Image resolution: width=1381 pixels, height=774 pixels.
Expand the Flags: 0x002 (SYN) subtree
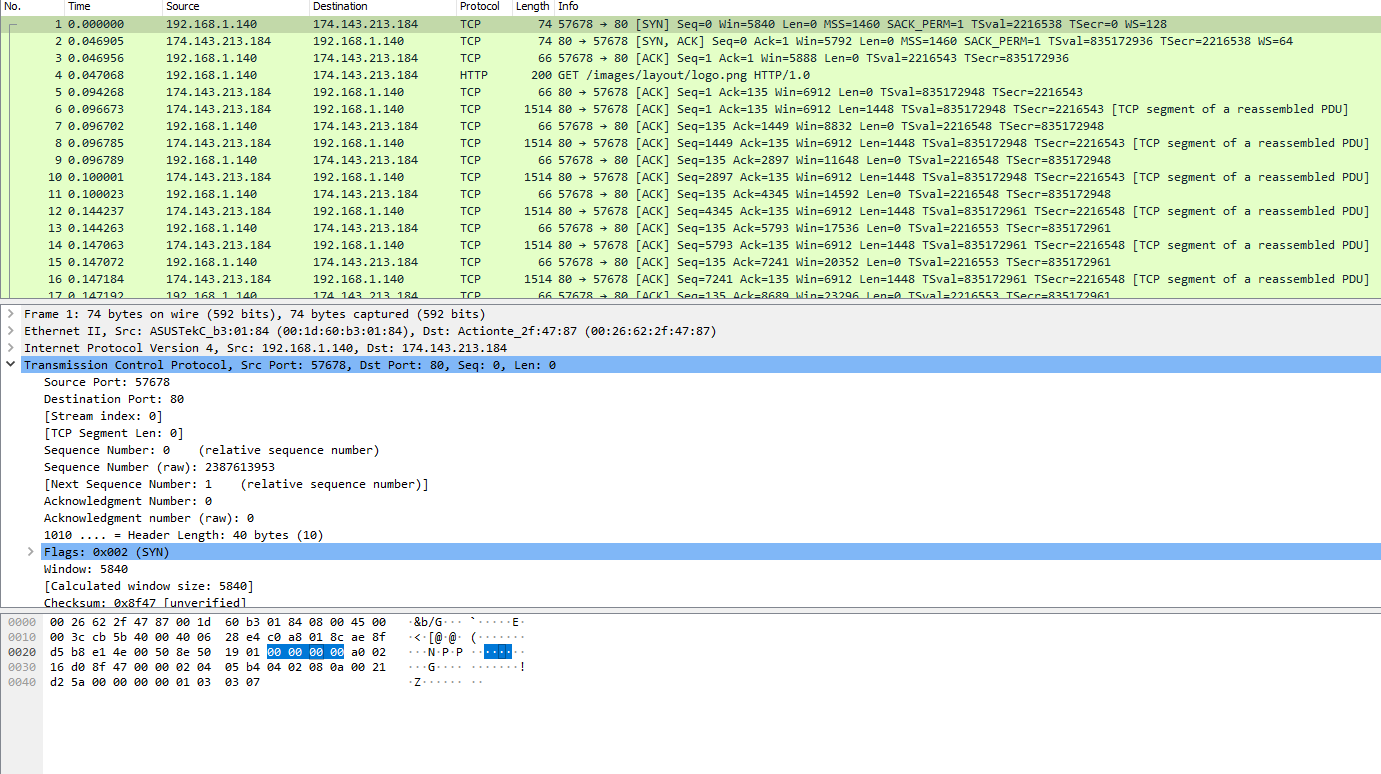29,551
